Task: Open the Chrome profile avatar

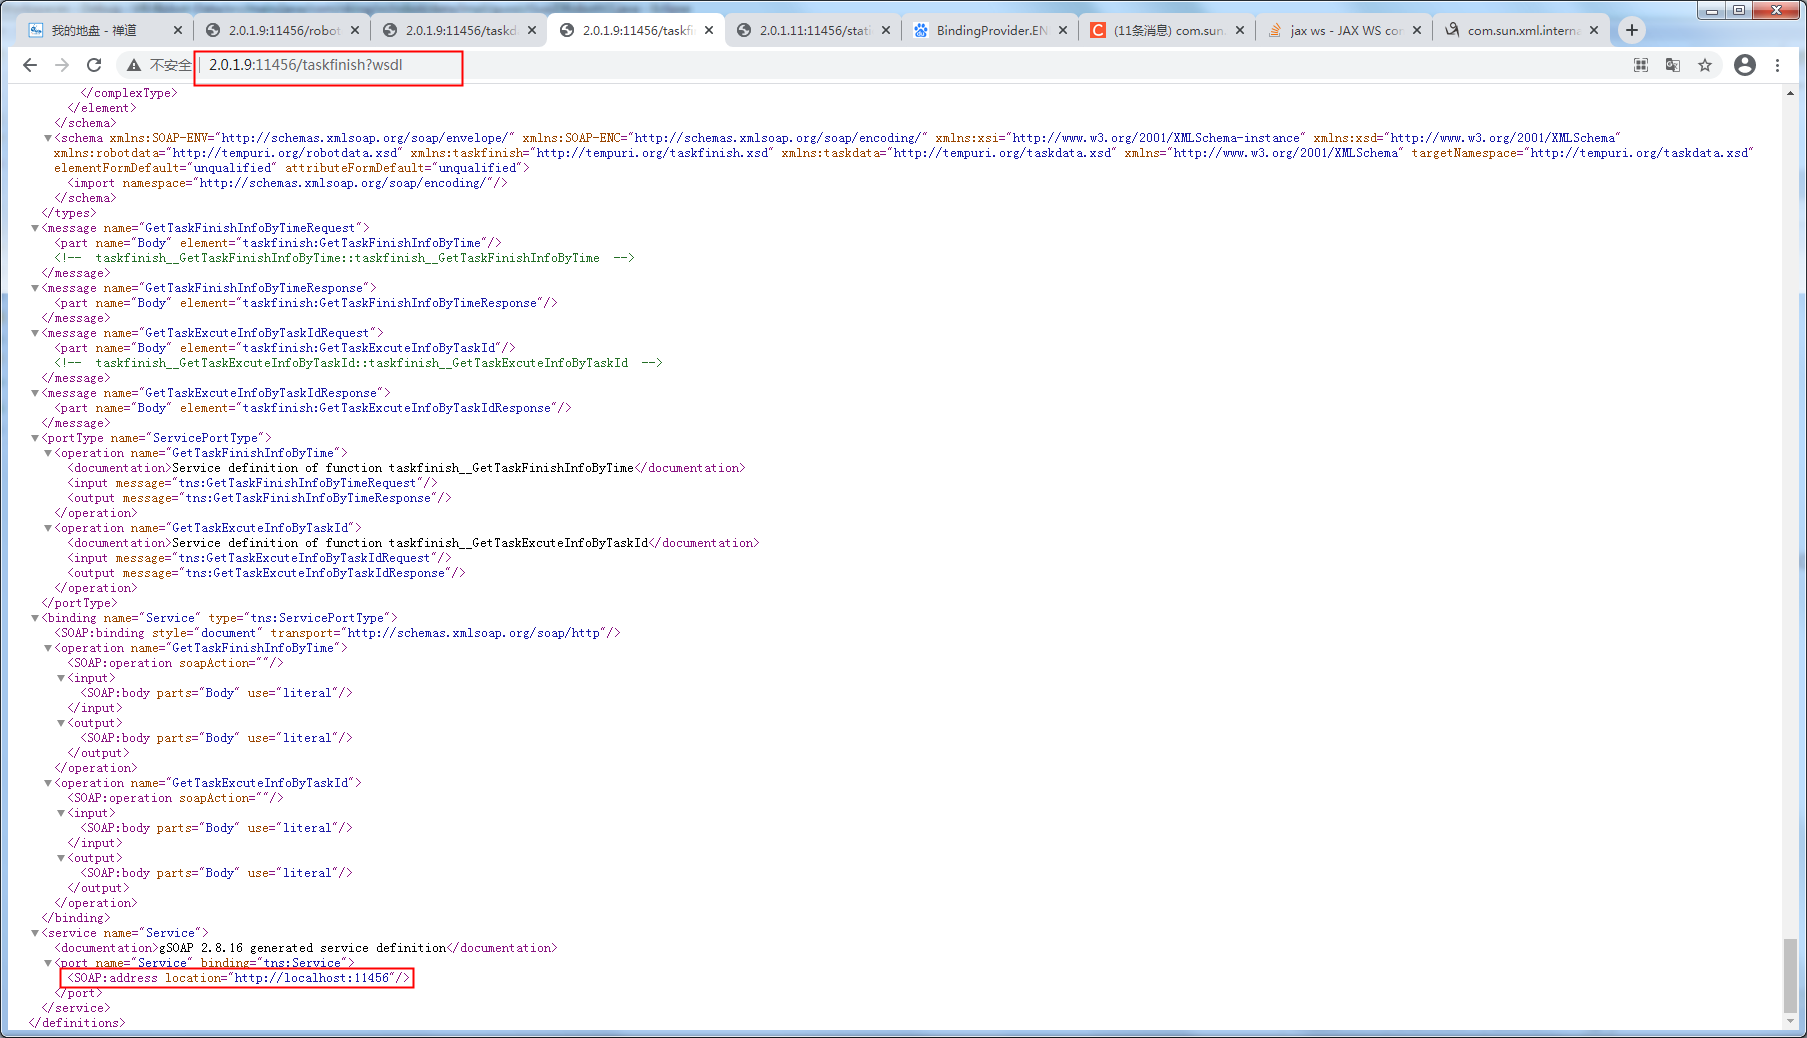Action: (1744, 65)
